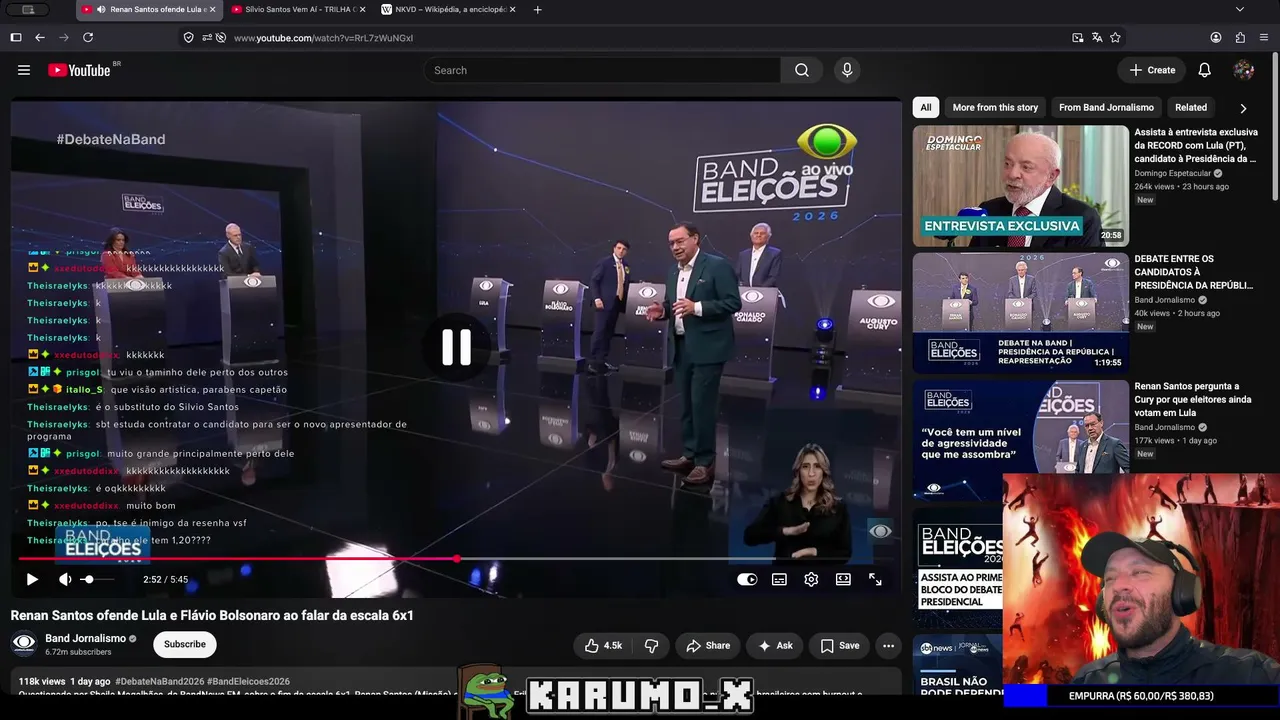Click the #BandEleicoes2026 hashtag
Image resolution: width=1280 pixels, height=720 pixels.
point(248,682)
